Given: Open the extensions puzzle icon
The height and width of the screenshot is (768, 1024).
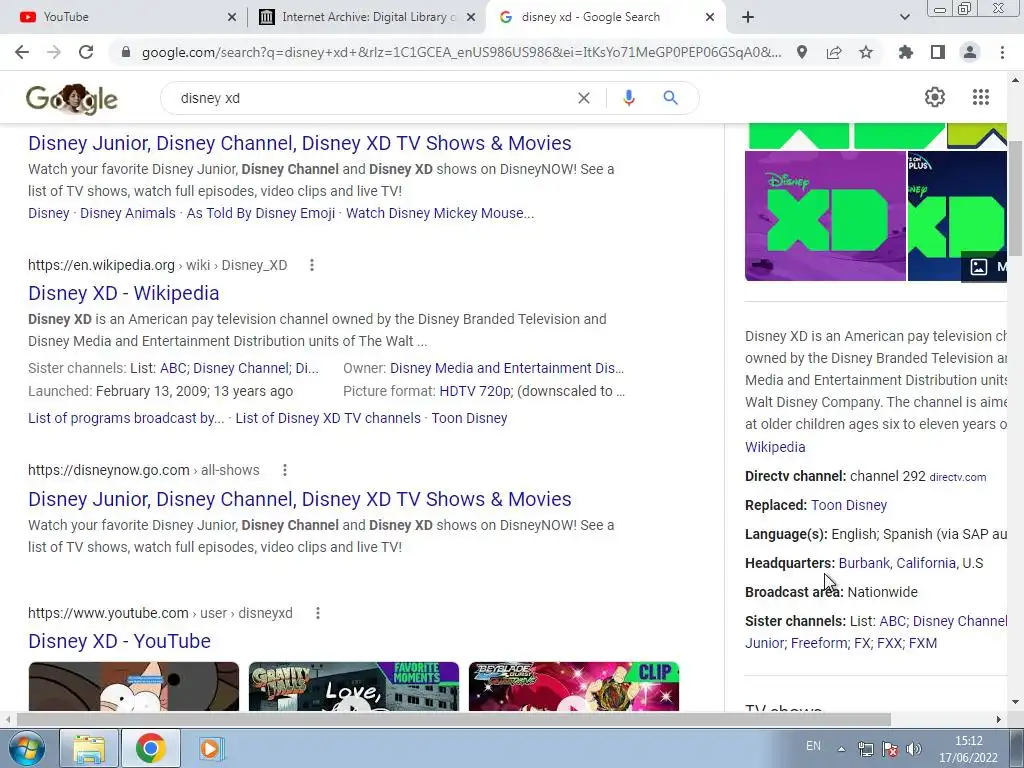Looking at the screenshot, I should [x=906, y=52].
